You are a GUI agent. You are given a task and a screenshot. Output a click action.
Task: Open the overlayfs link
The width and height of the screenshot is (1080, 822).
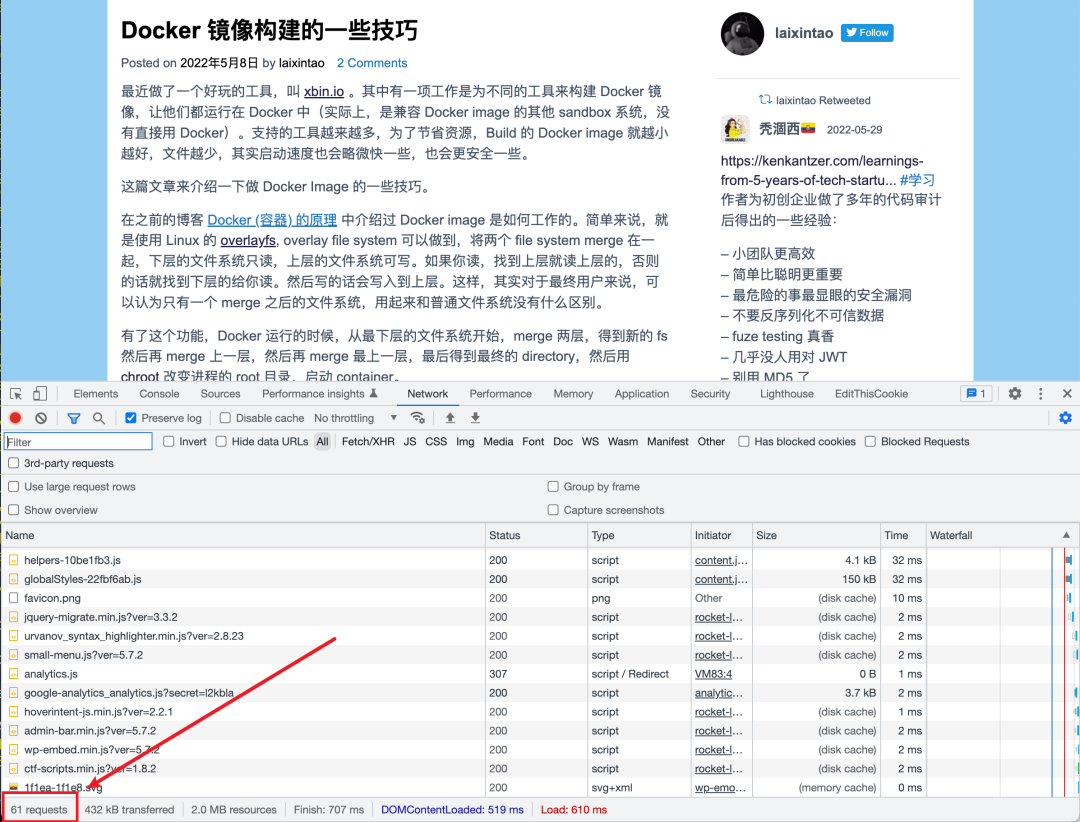pos(248,240)
